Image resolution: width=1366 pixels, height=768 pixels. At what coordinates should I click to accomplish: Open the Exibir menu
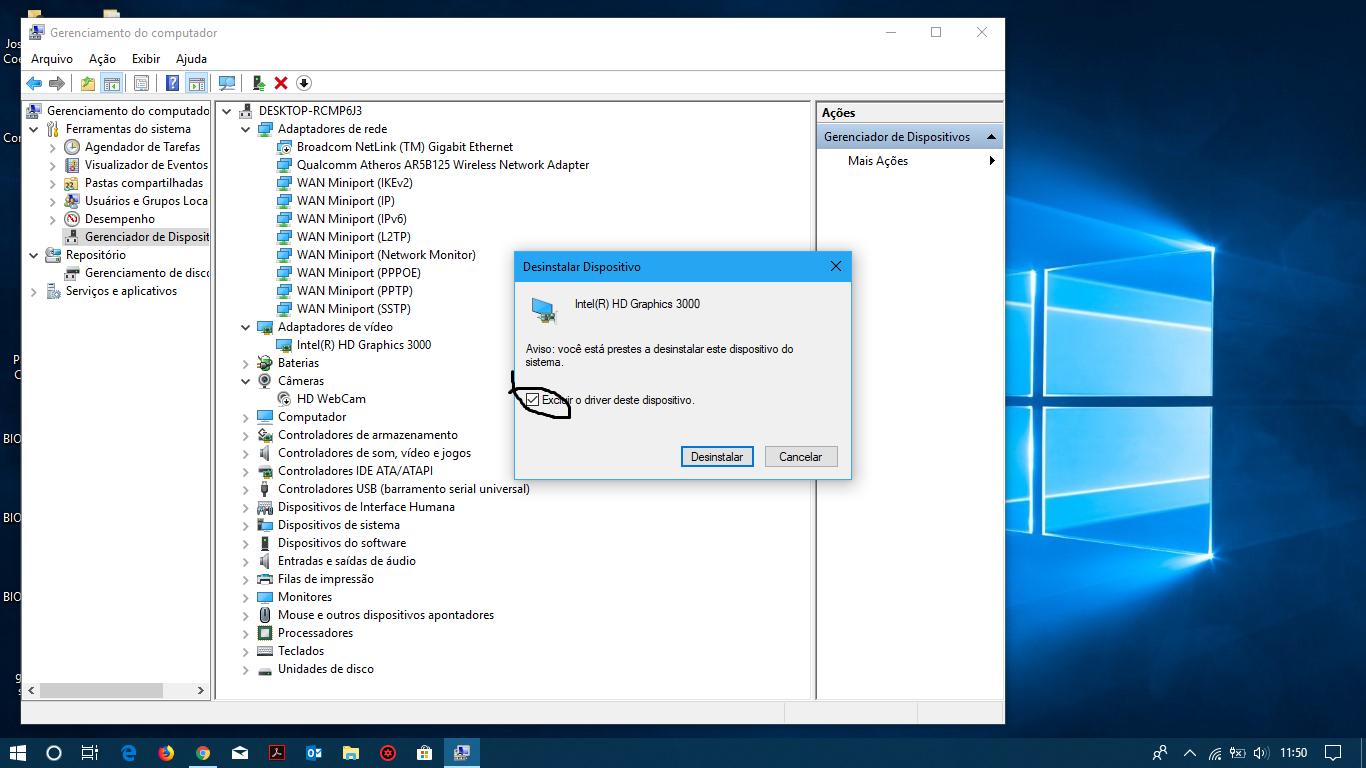[x=146, y=59]
